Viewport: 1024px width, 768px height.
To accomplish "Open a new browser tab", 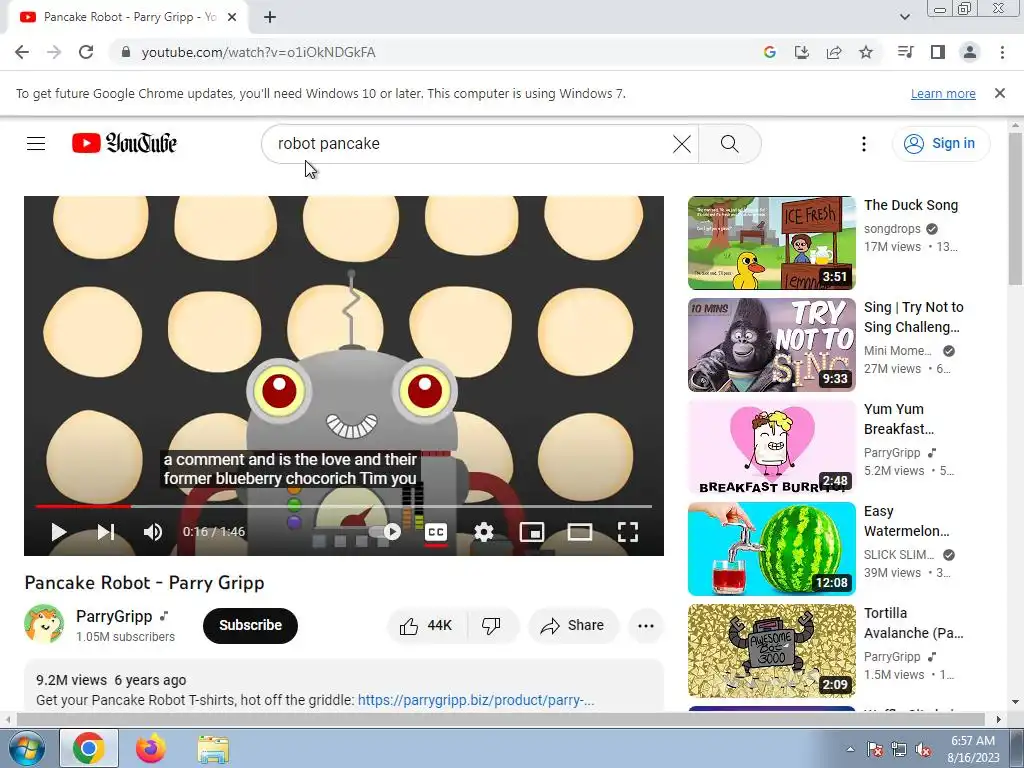I will pyautogui.click(x=270, y=17).
